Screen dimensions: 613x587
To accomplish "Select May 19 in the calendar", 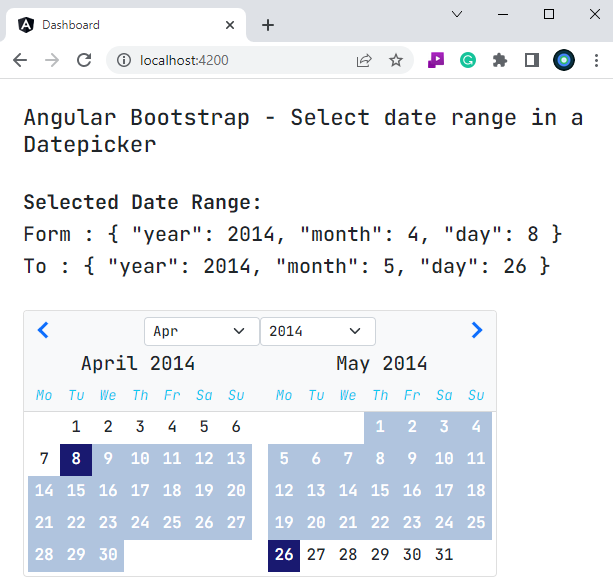I will tap(284, 522).
